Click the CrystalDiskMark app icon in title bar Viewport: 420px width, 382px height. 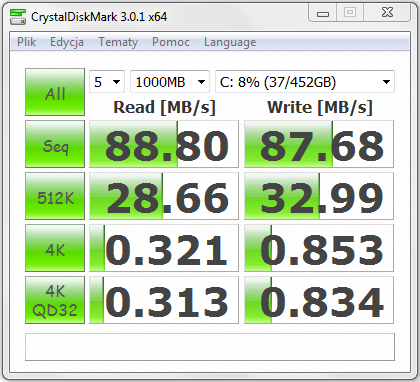[x=18, y=17]
